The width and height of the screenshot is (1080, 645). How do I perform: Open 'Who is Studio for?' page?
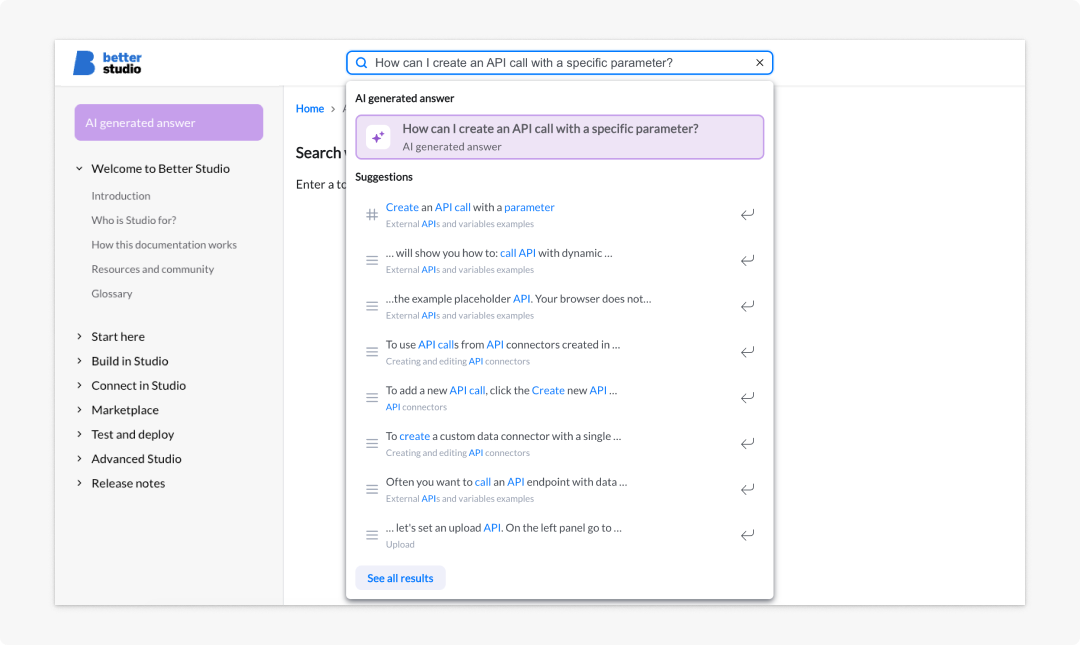pos(134,221)
